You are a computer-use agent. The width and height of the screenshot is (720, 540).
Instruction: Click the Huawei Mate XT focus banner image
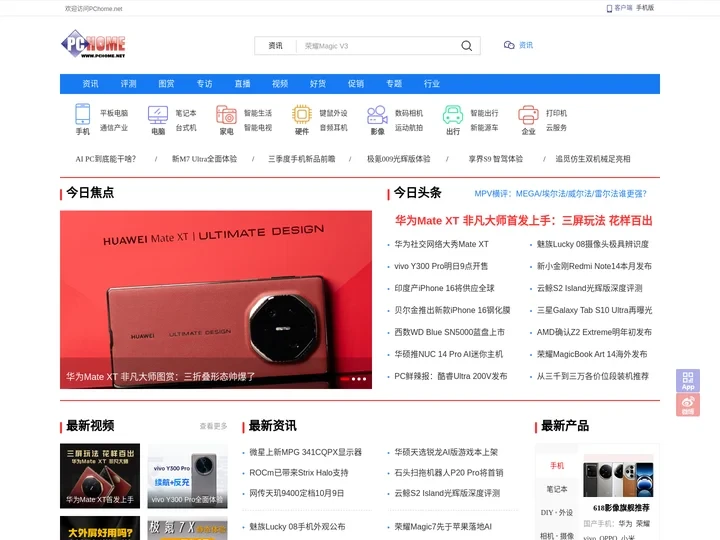pos(216,299)
